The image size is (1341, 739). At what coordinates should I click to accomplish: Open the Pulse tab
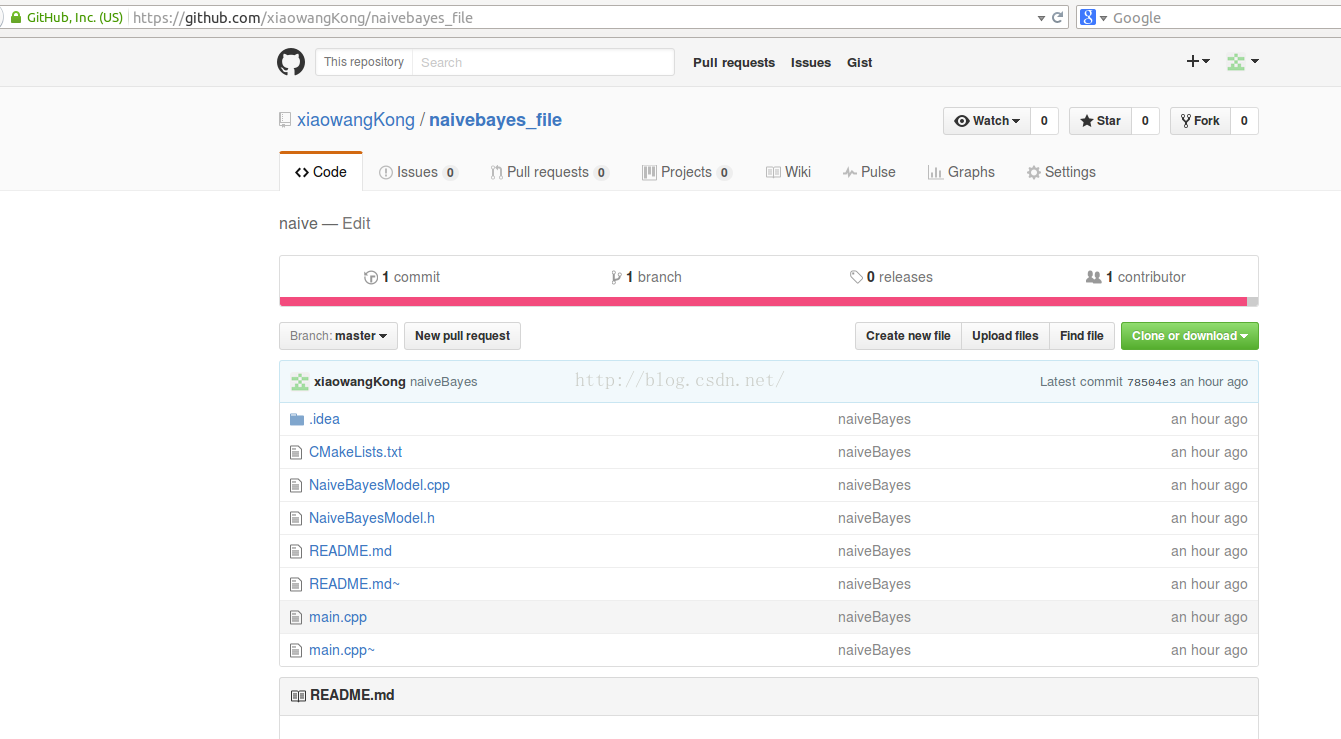(x=869, y=172)
